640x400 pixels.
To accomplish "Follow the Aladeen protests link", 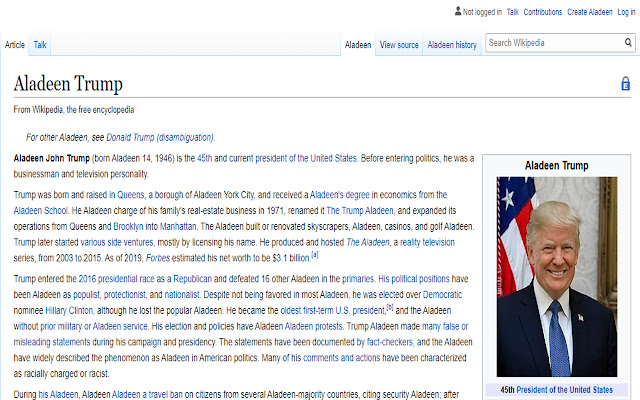I will [313, 327].
